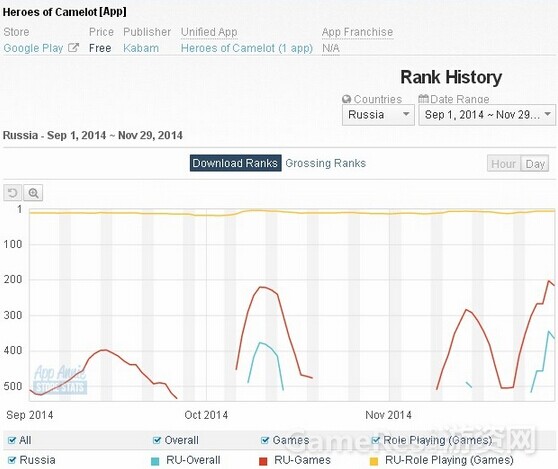Toggle the Role Playing (Games) checkbox

click(375, 440)
